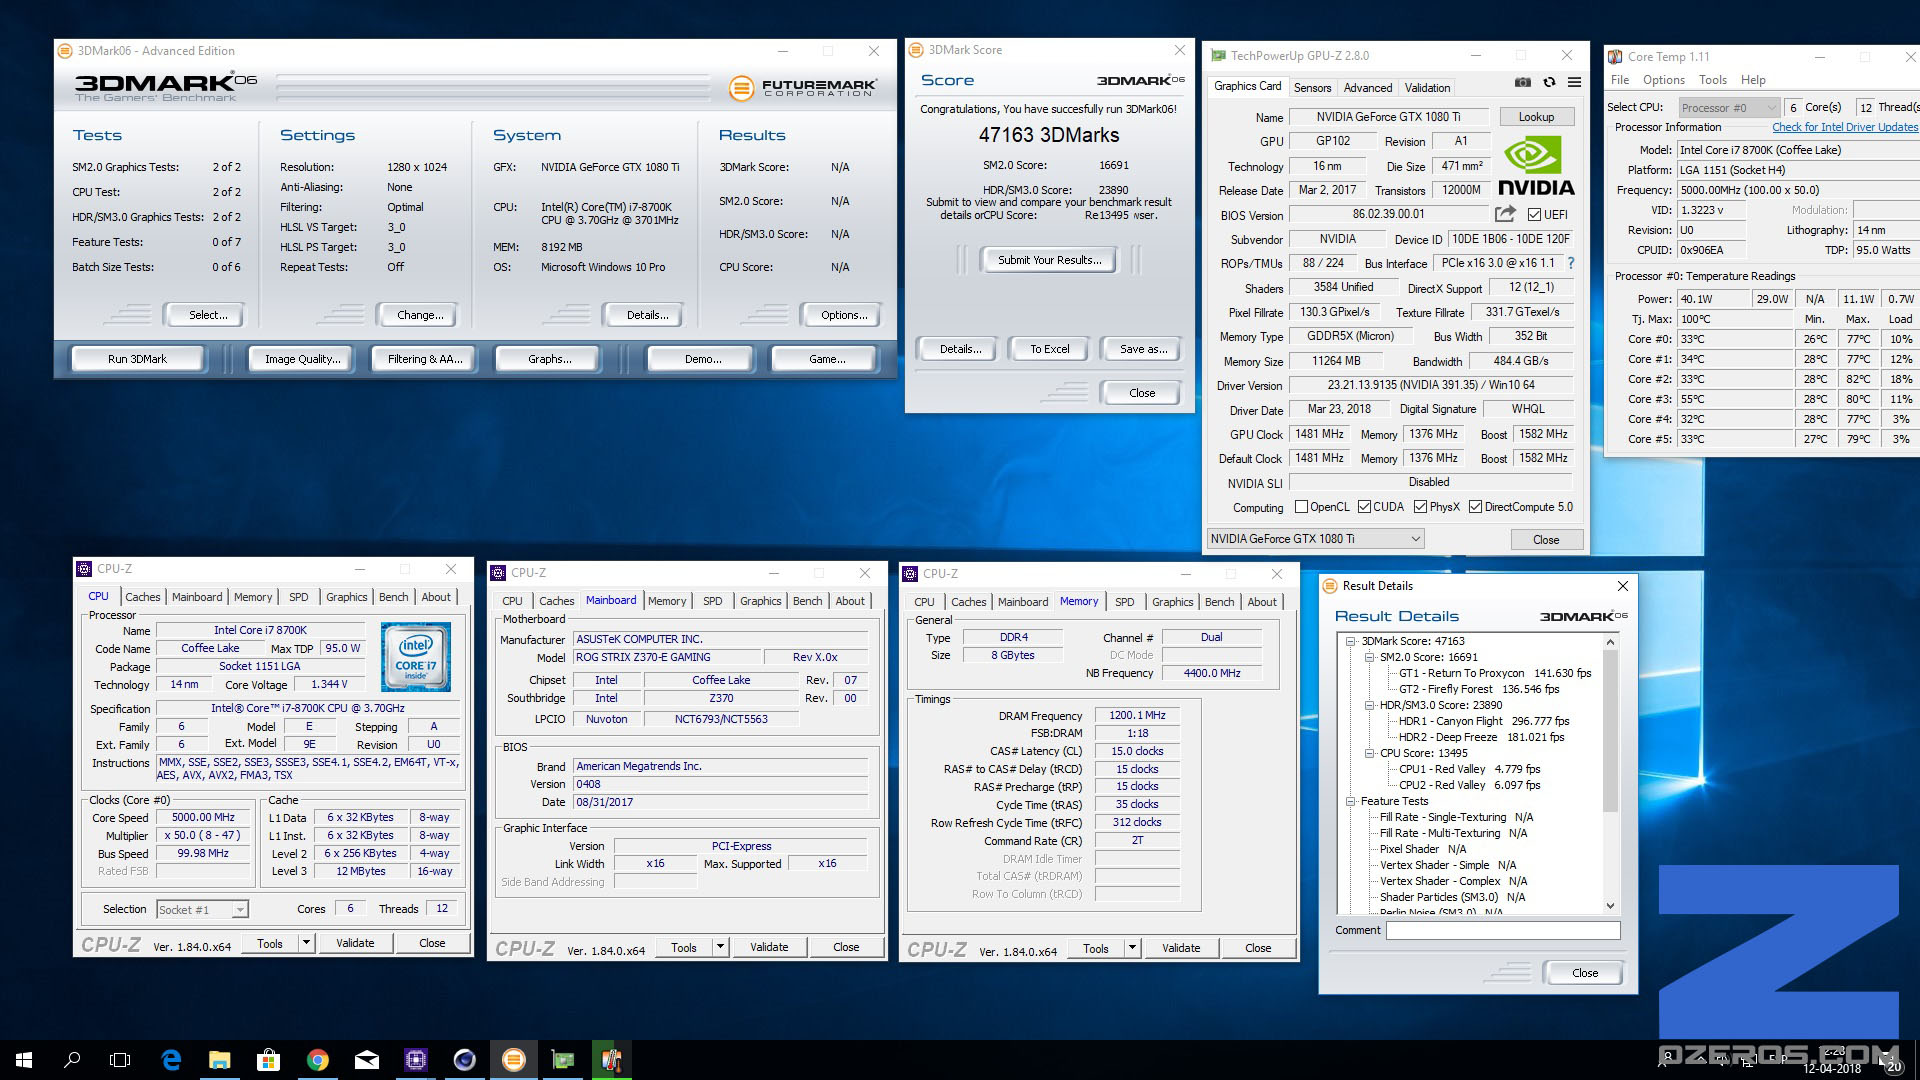Open the GPU-Z hamburger menu
This screenshot has height=1080, width=1920.
click(1574, 83)
